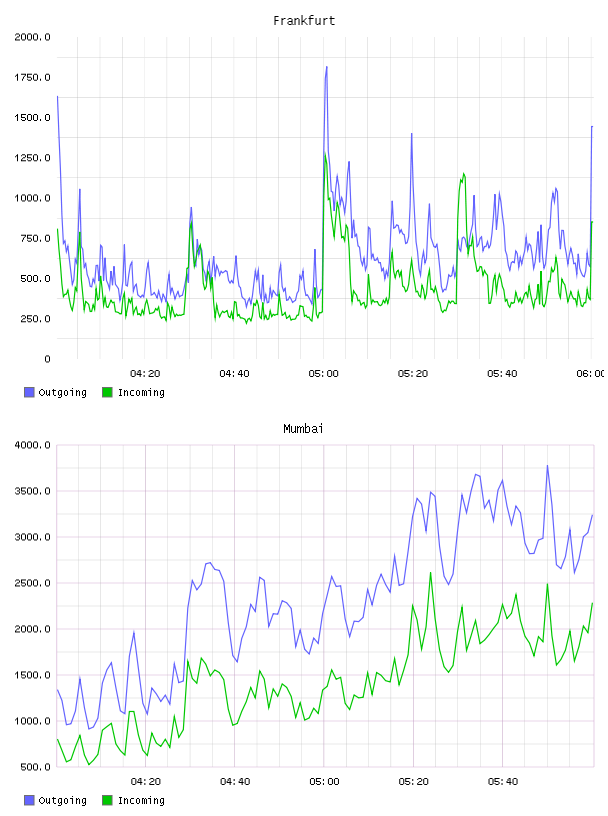Click the 04:40 time label under Mumbai chart

(x=235, y=782)
